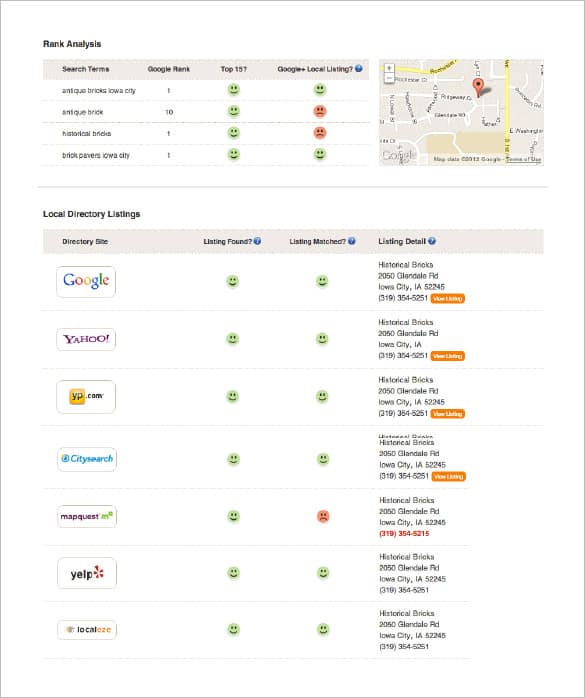Click Listing Matched smiley in yelp row
Screen dimensions: 585x698
323,573
